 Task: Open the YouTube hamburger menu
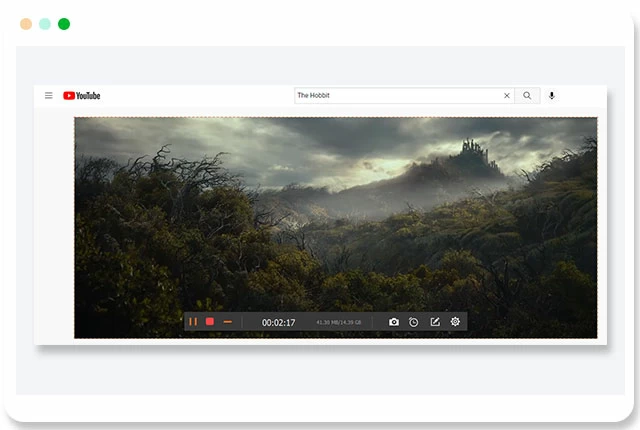(49, 96)
